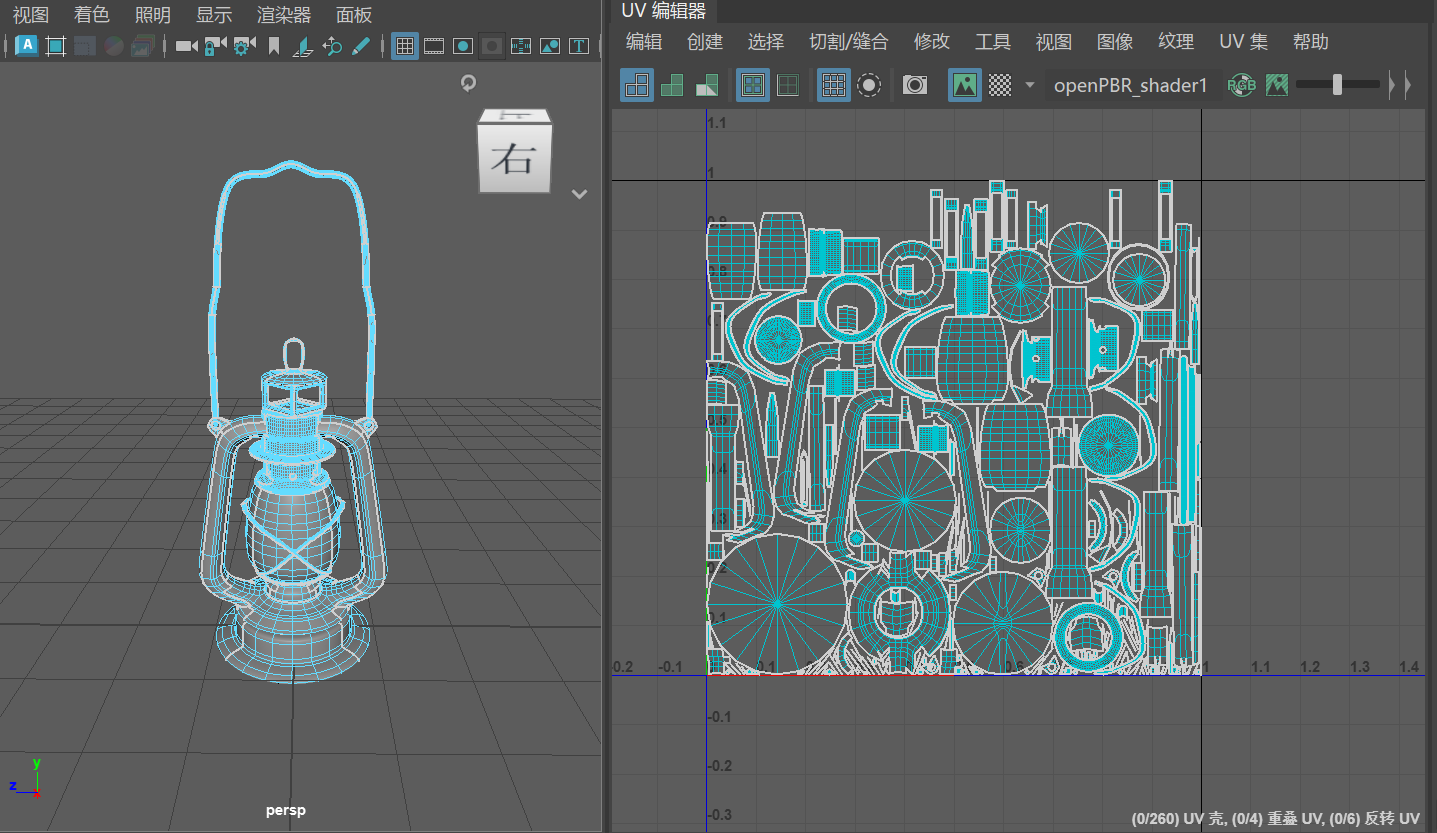
Task: Toggle the checkerboard texture in UV editor
Action: click(1000, 85)
